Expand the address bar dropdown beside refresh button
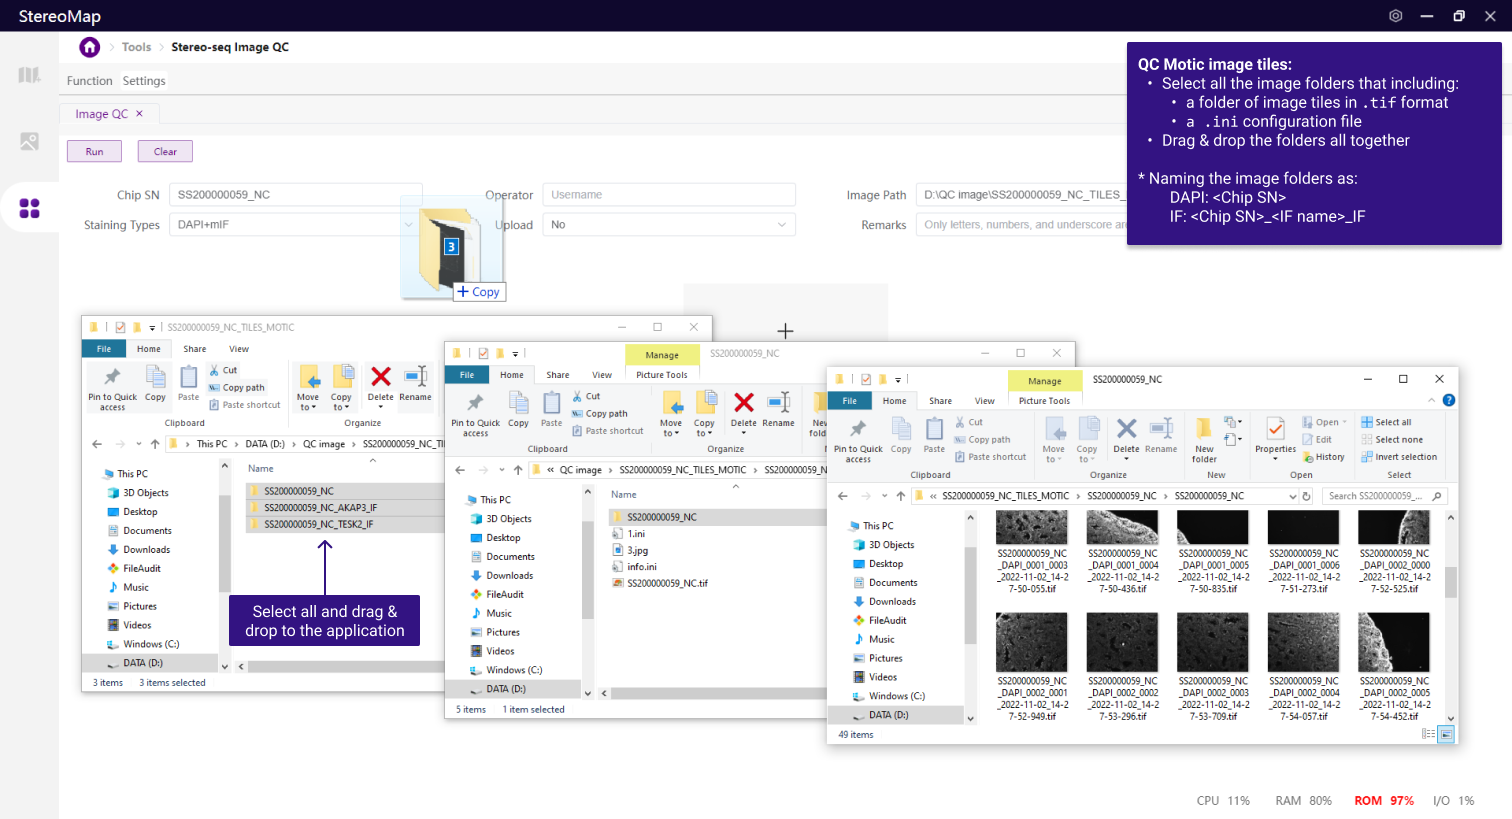Viewport: 1512px width, 819px height. (1292, 496)
